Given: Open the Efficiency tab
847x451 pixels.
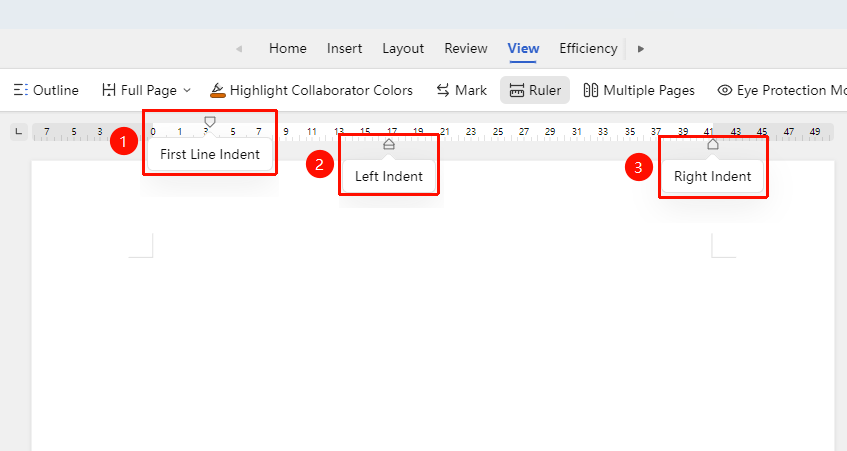Looking at the screenshot, I should pyautogui.click(x=588, y=49).
